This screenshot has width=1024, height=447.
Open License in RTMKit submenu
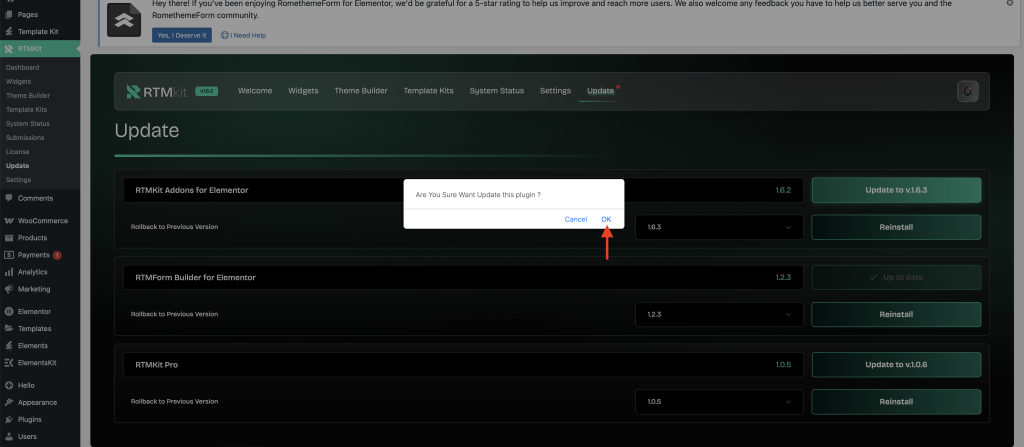[x=18, y=152]
